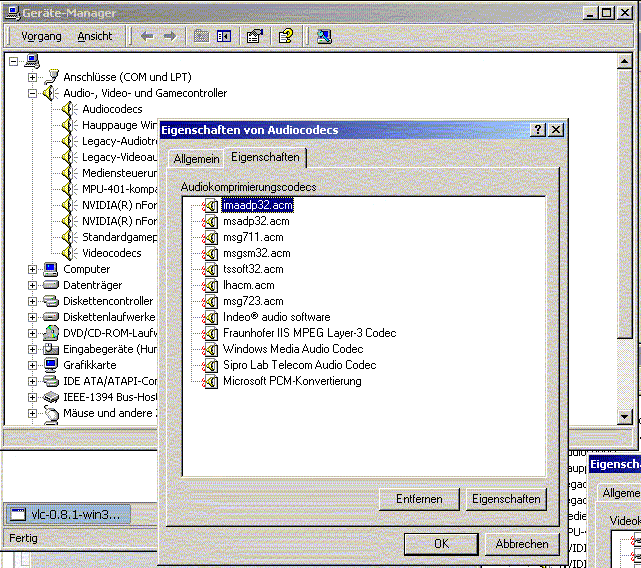Viewport: 641px width, 568px height.
Task: Expand the Diskettenlaufwerke node
Action: click(32, 317)
